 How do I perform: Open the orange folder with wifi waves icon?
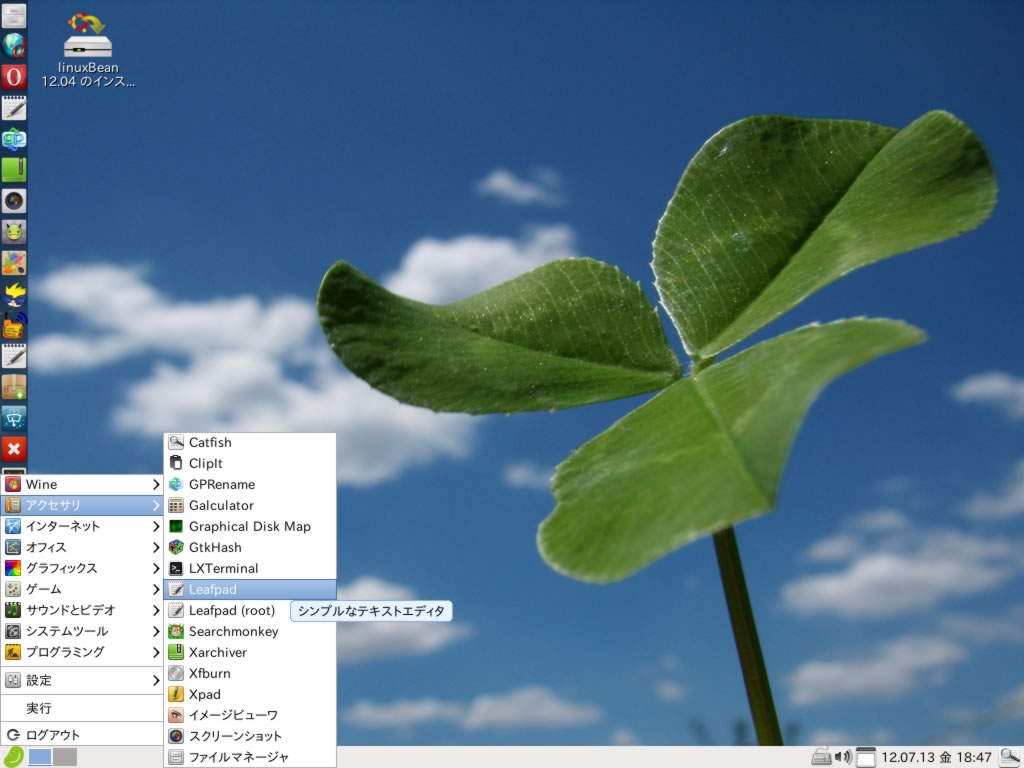[14, 325]
